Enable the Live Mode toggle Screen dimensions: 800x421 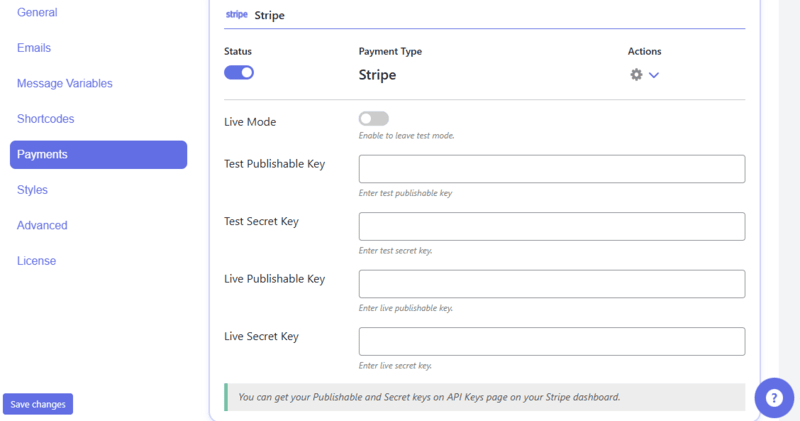coord(373,119)
